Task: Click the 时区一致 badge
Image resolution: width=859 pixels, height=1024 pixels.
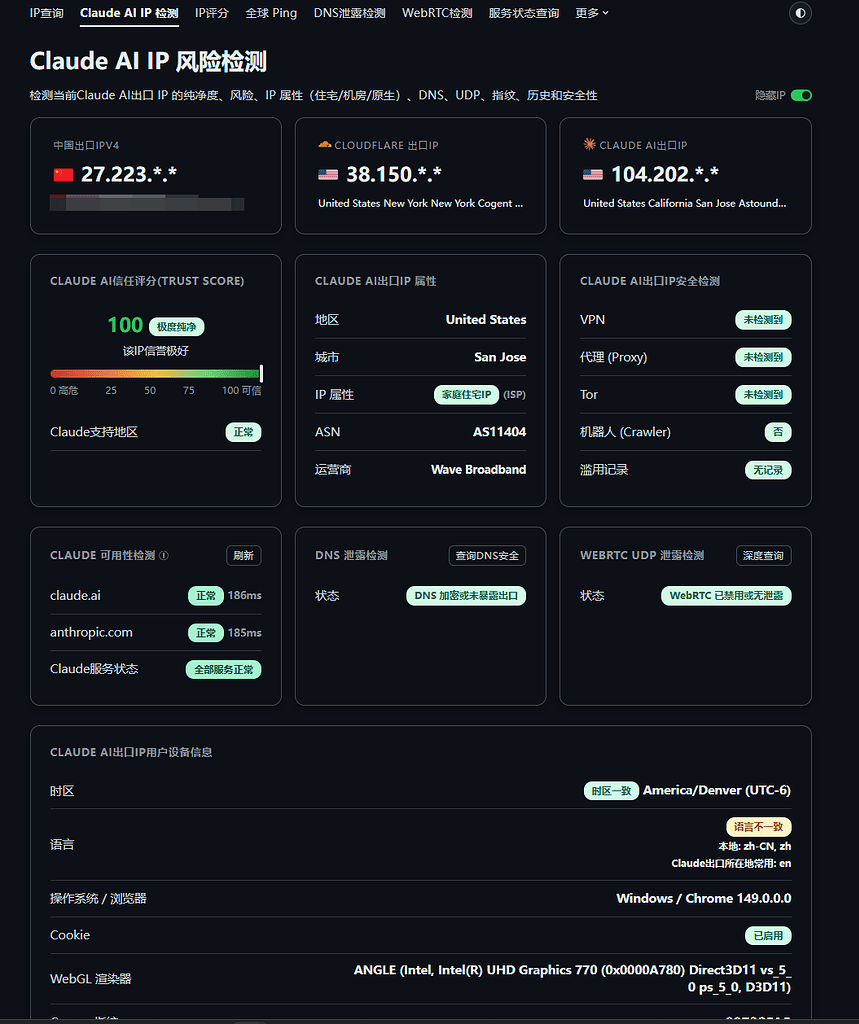Action: [x=611, y=791]
